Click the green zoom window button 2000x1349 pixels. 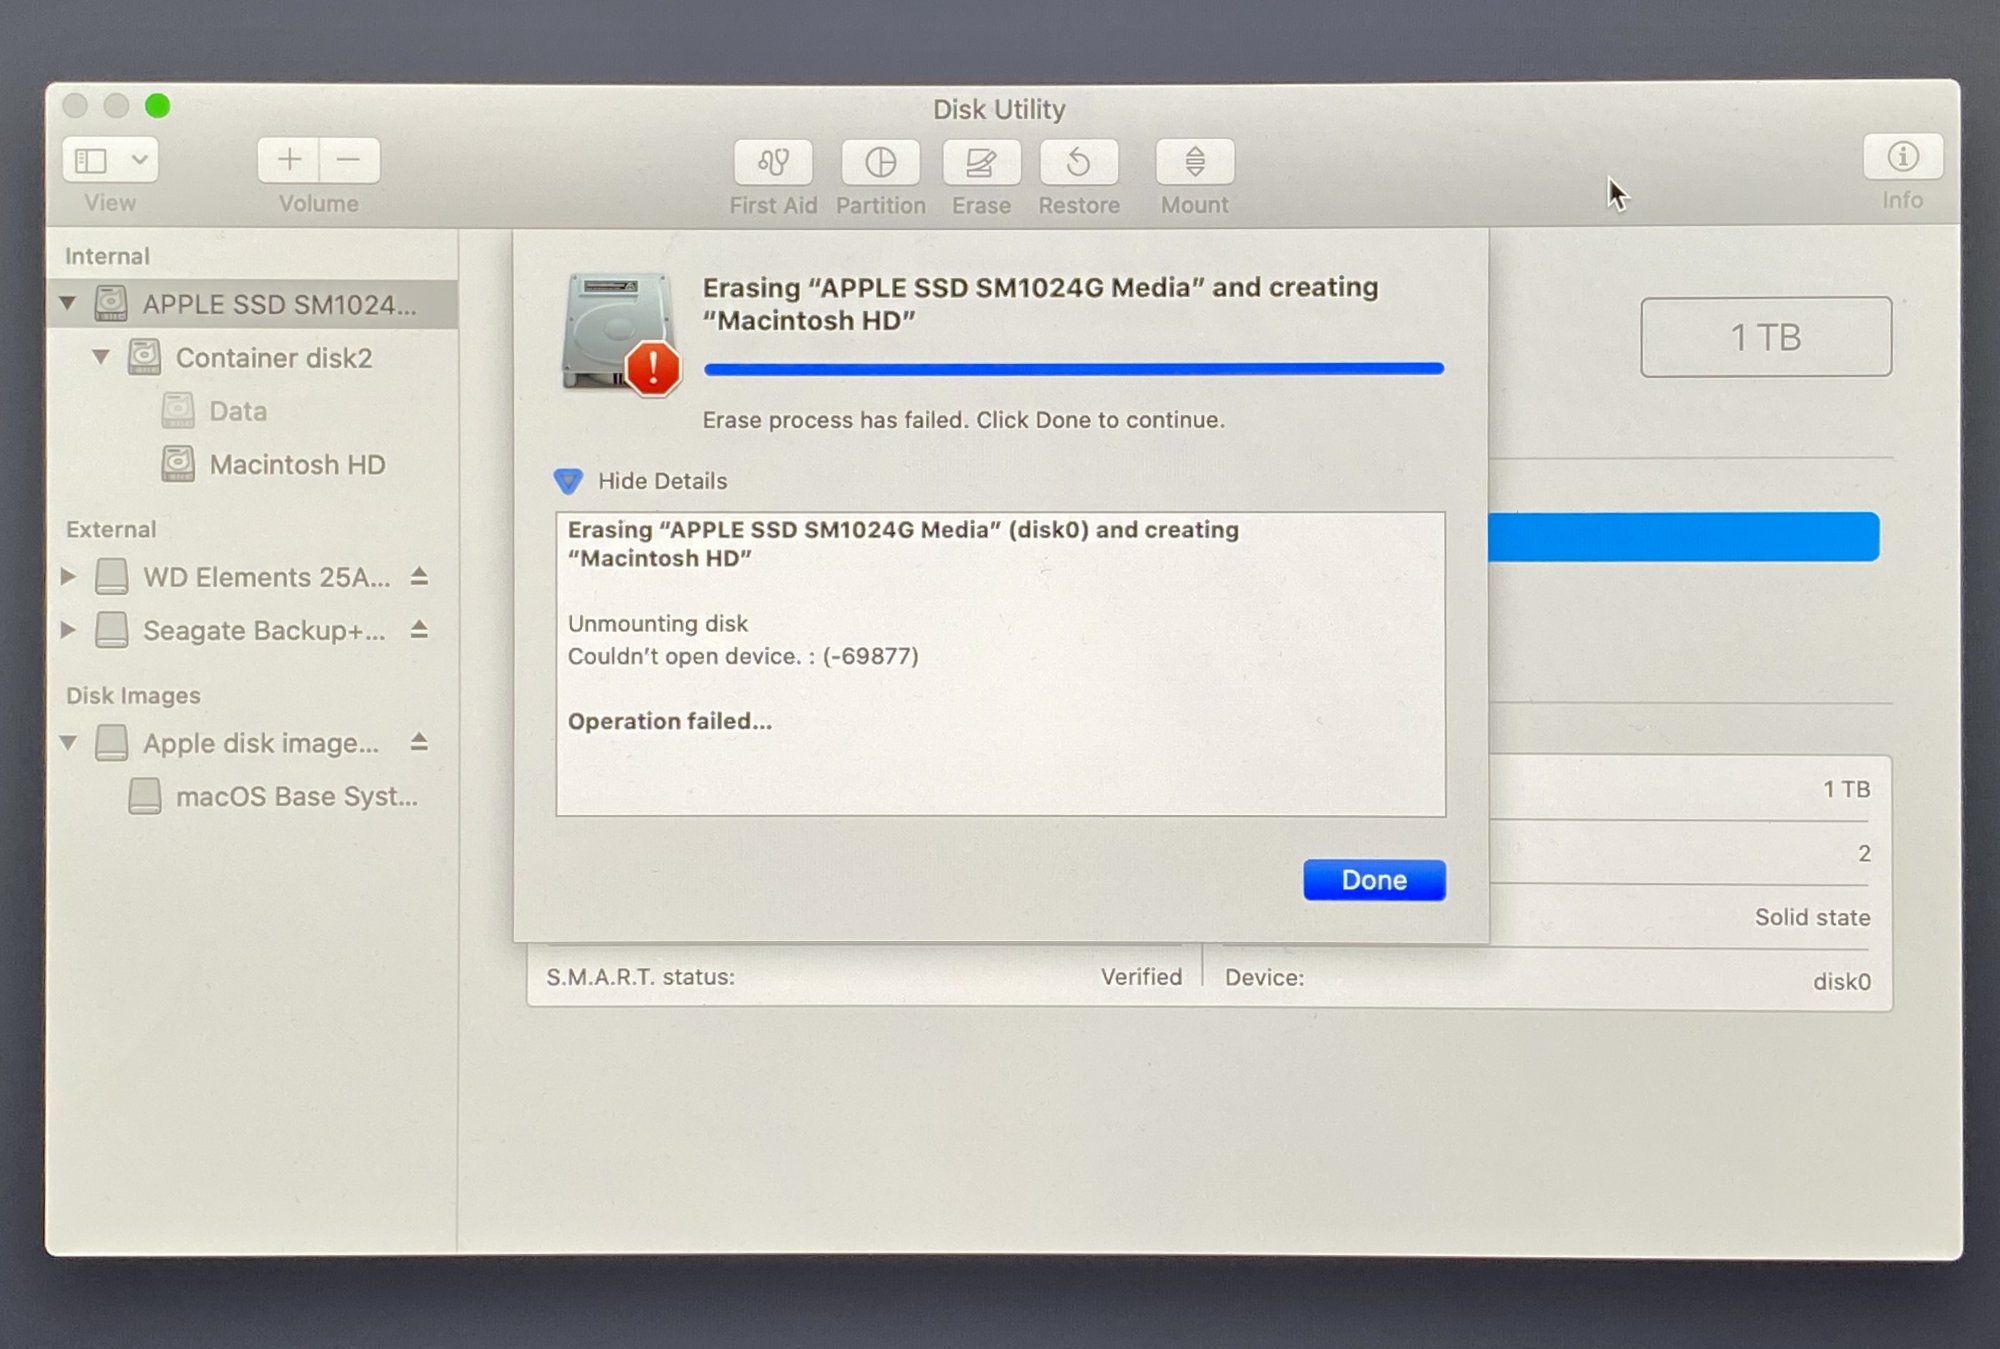(157, 105)
